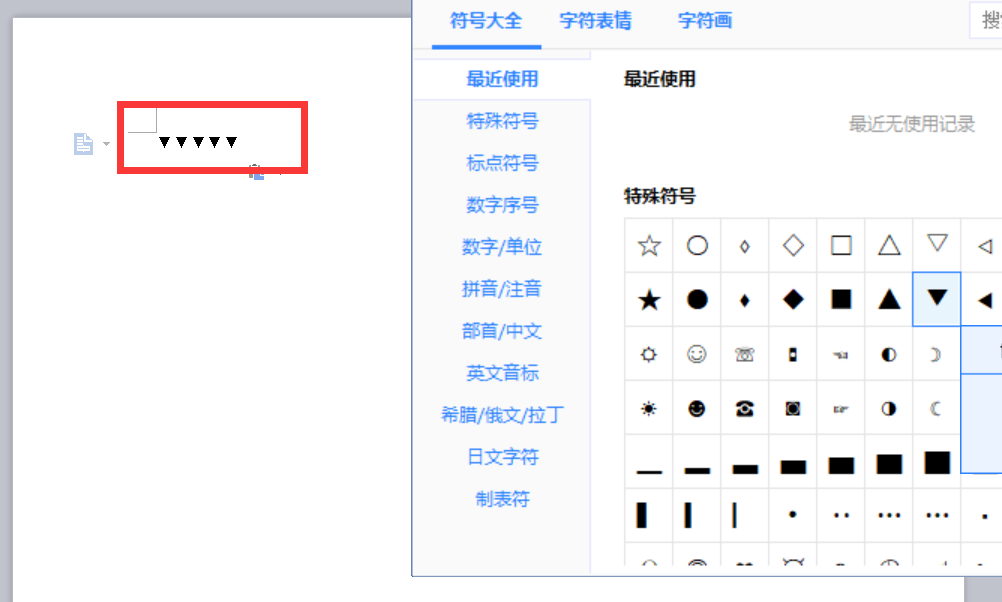Select the 符号大全 tab
The height and width of the screenshot is (602, 1002).
(x=486, y=20)
